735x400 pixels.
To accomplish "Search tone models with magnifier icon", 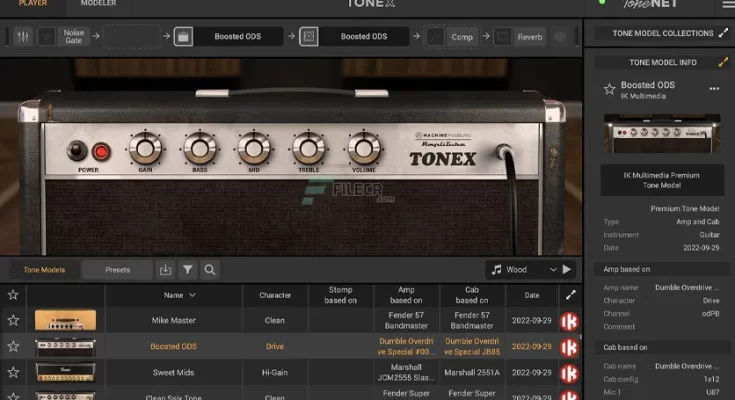I will (x=210, y=270).
